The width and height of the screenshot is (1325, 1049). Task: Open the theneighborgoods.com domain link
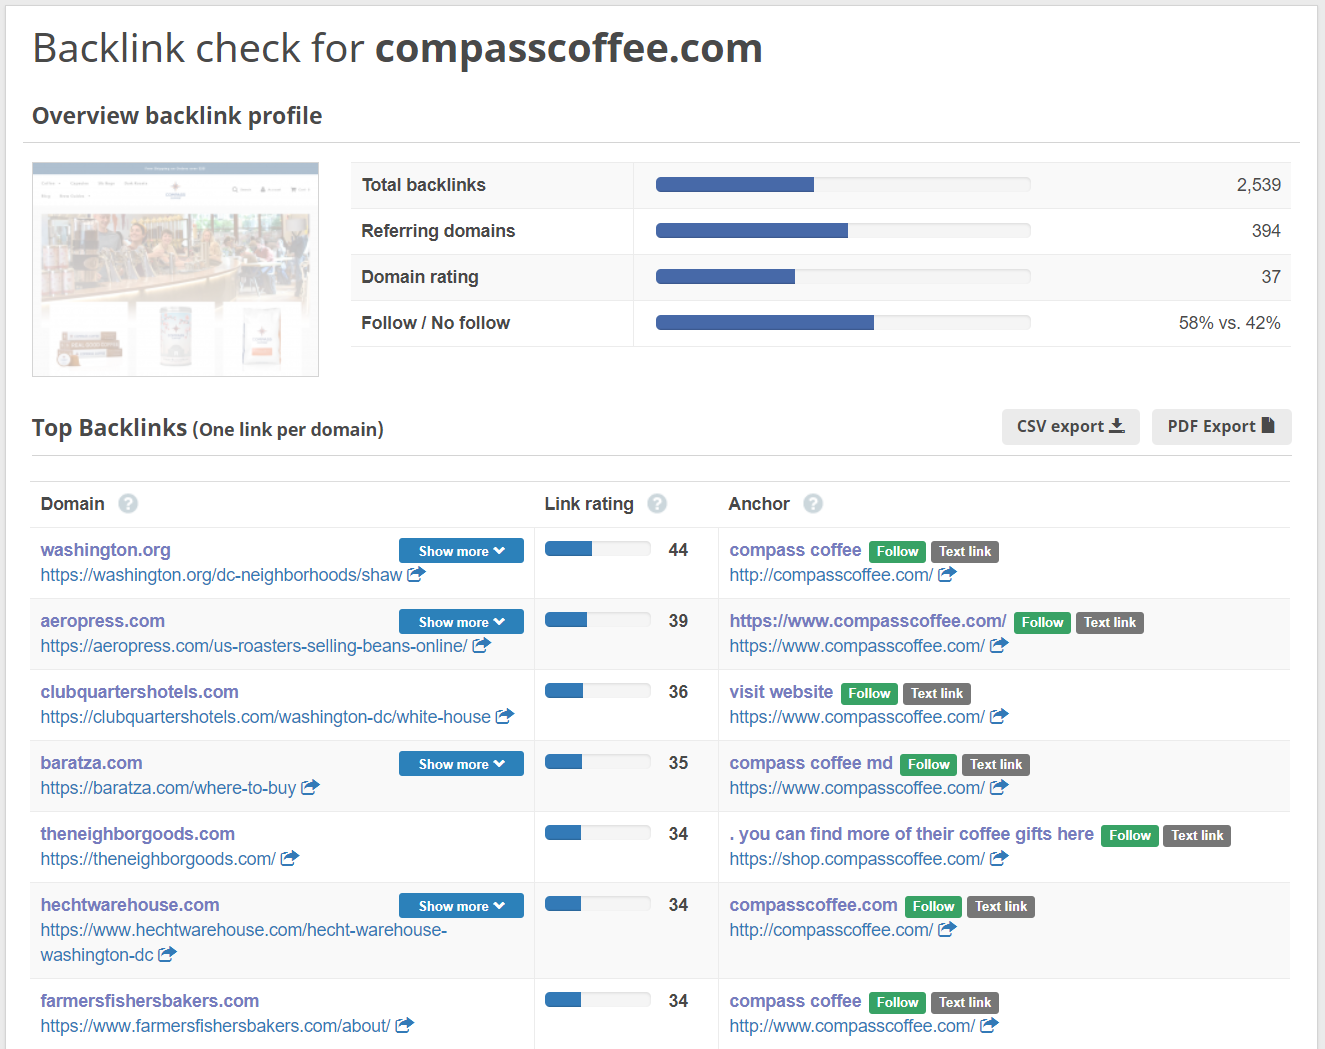[138, 833]
